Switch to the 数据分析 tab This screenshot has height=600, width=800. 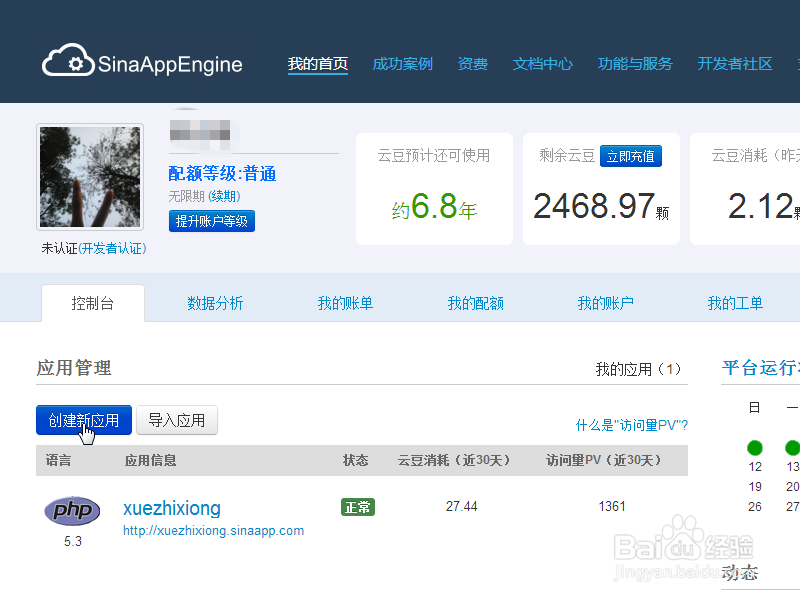pos(215,304)
